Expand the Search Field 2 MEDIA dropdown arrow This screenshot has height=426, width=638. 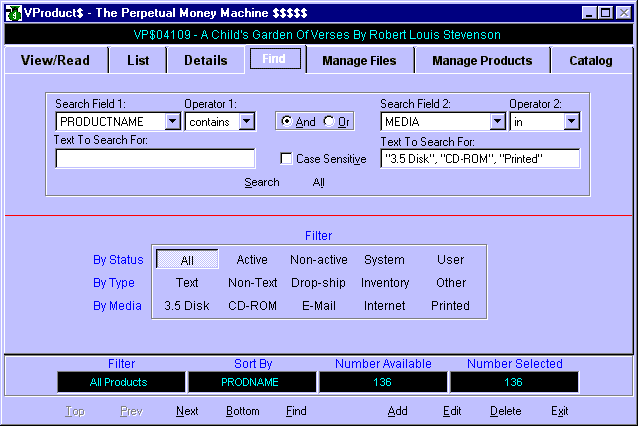(x=498, y=121)
